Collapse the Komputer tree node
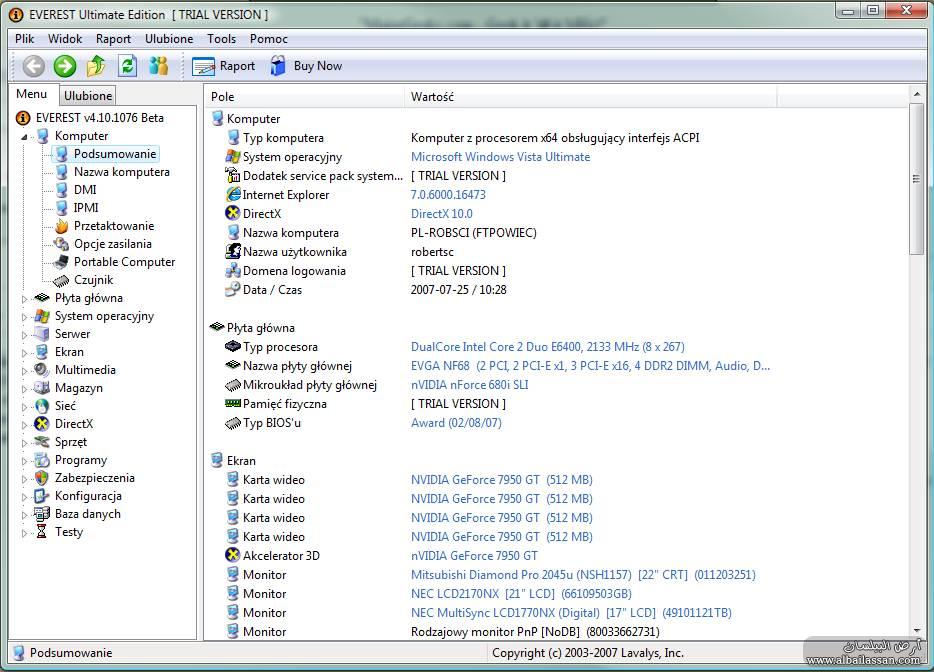 pyautogui.click(x=24, y=137)
